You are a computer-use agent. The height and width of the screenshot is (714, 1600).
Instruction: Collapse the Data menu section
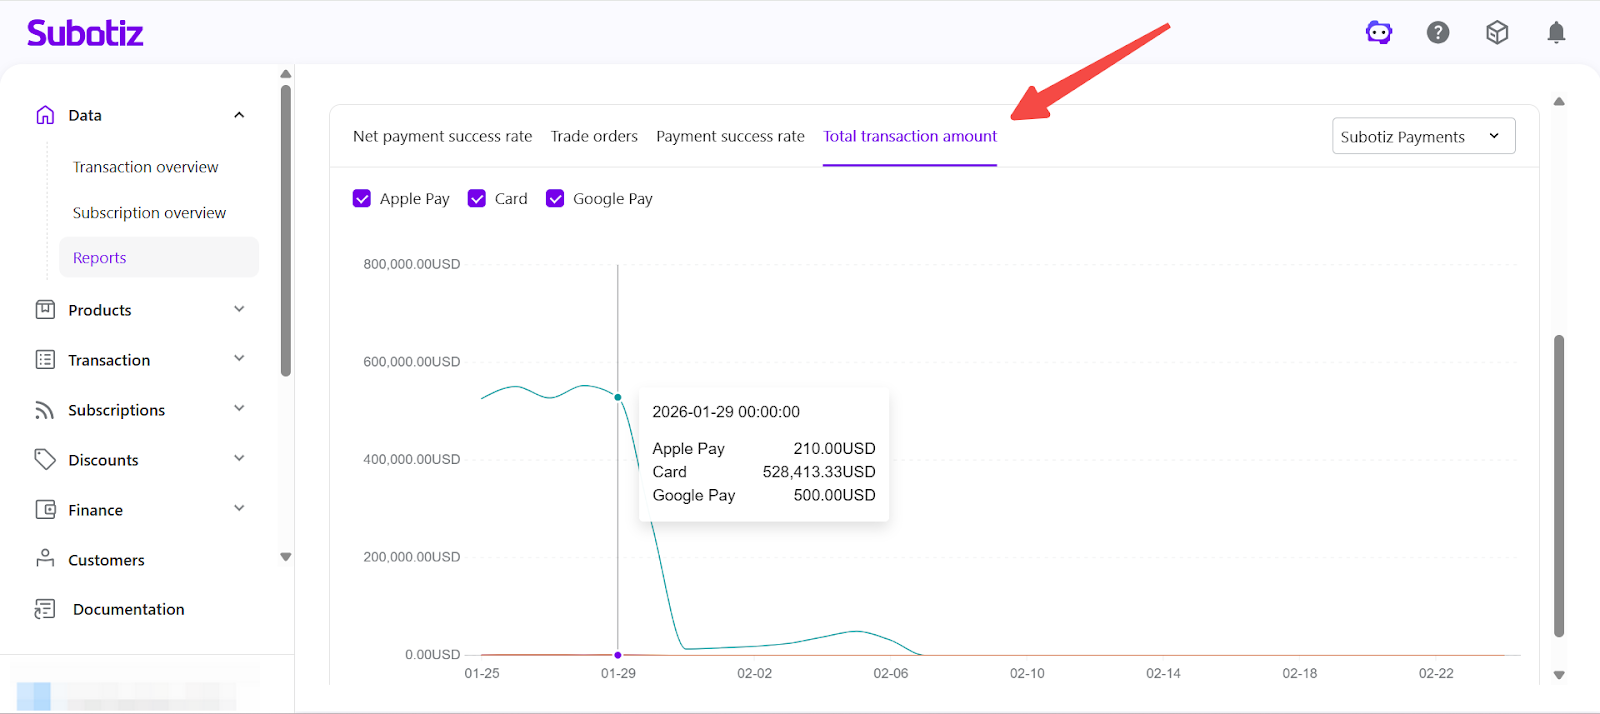pyautogui.click(x=239, y=115)
